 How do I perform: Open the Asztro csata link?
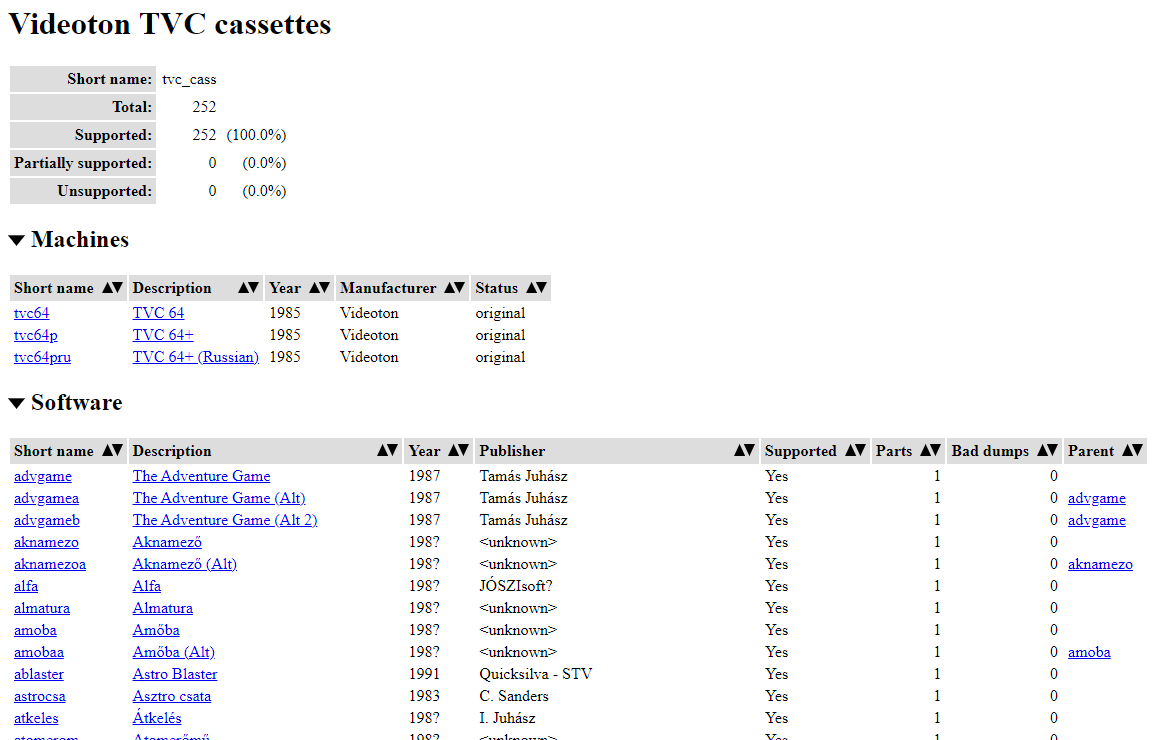(172, 697)
